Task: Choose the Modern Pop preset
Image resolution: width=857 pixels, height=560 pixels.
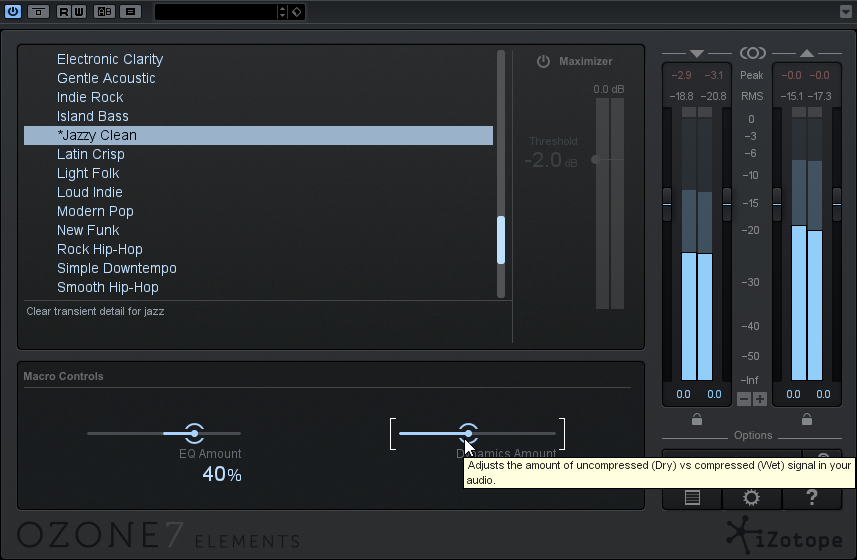Action: click(95, 211)
